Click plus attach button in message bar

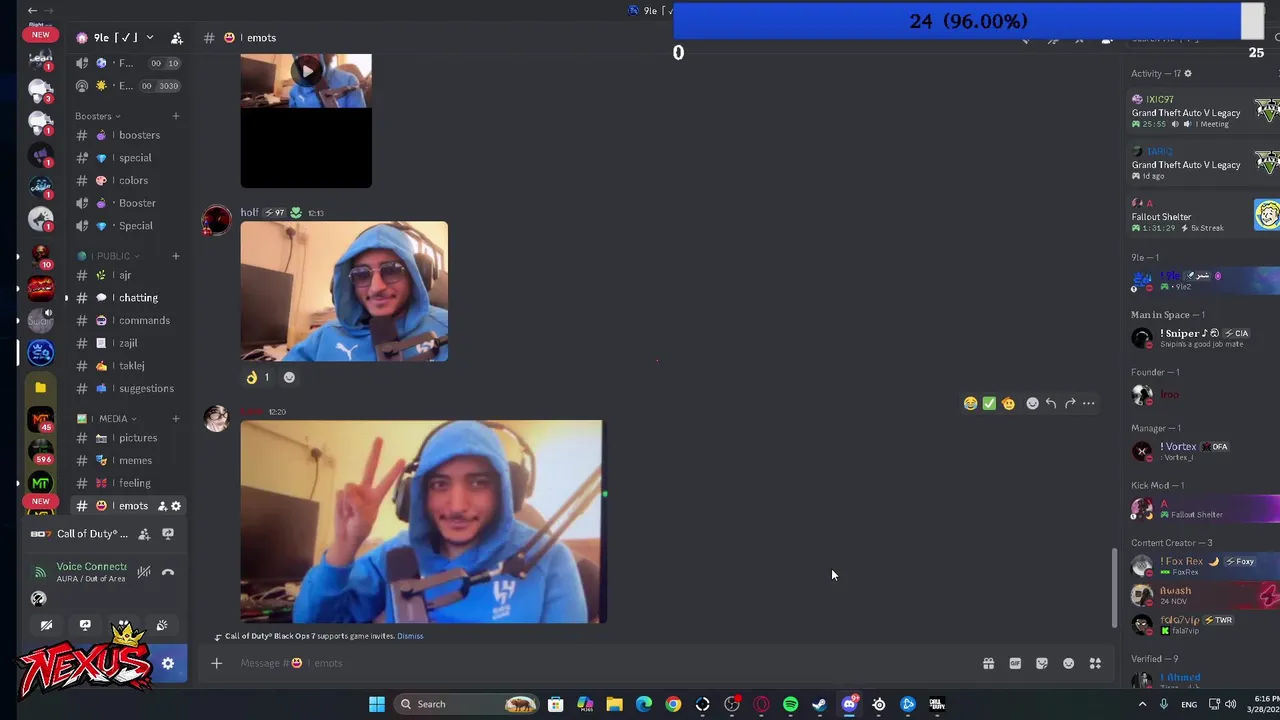point(216,663)
